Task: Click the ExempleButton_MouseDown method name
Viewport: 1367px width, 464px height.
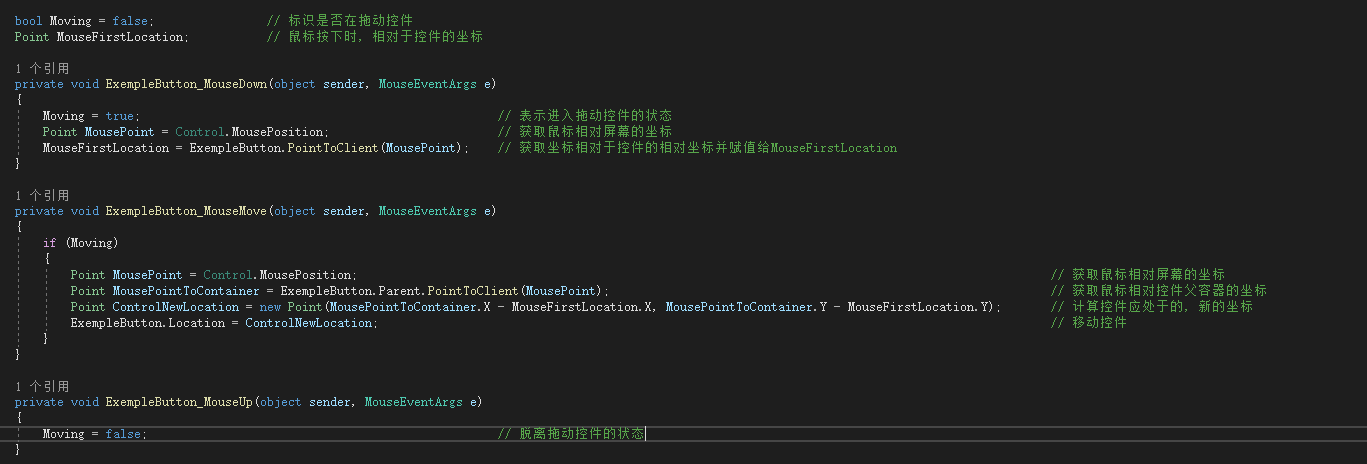Action: 187,84
